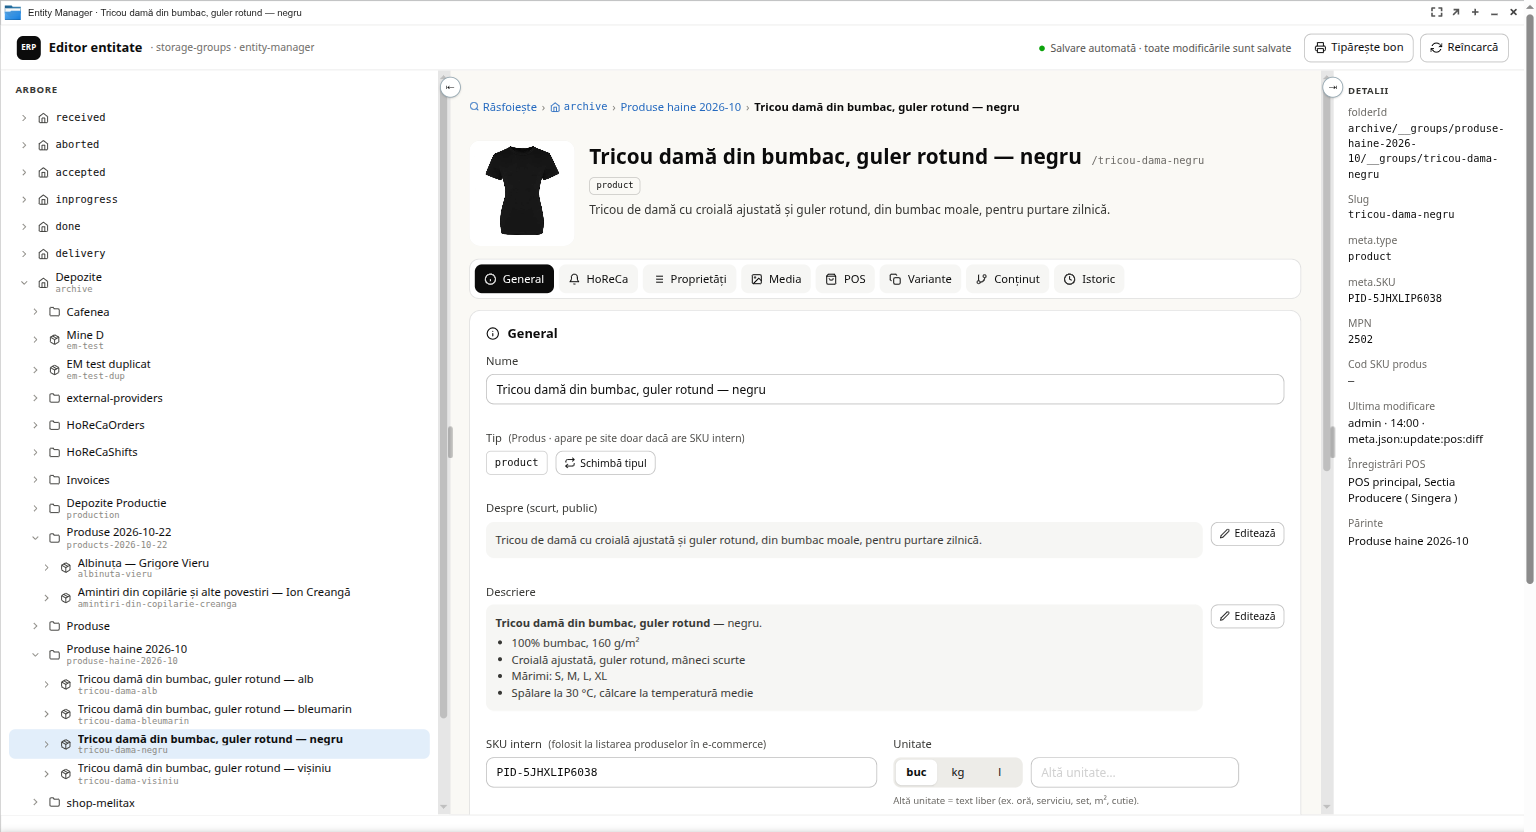Click the cube icon next to Mine D
Screen dimensions: 1536x832
click(55, 340)
